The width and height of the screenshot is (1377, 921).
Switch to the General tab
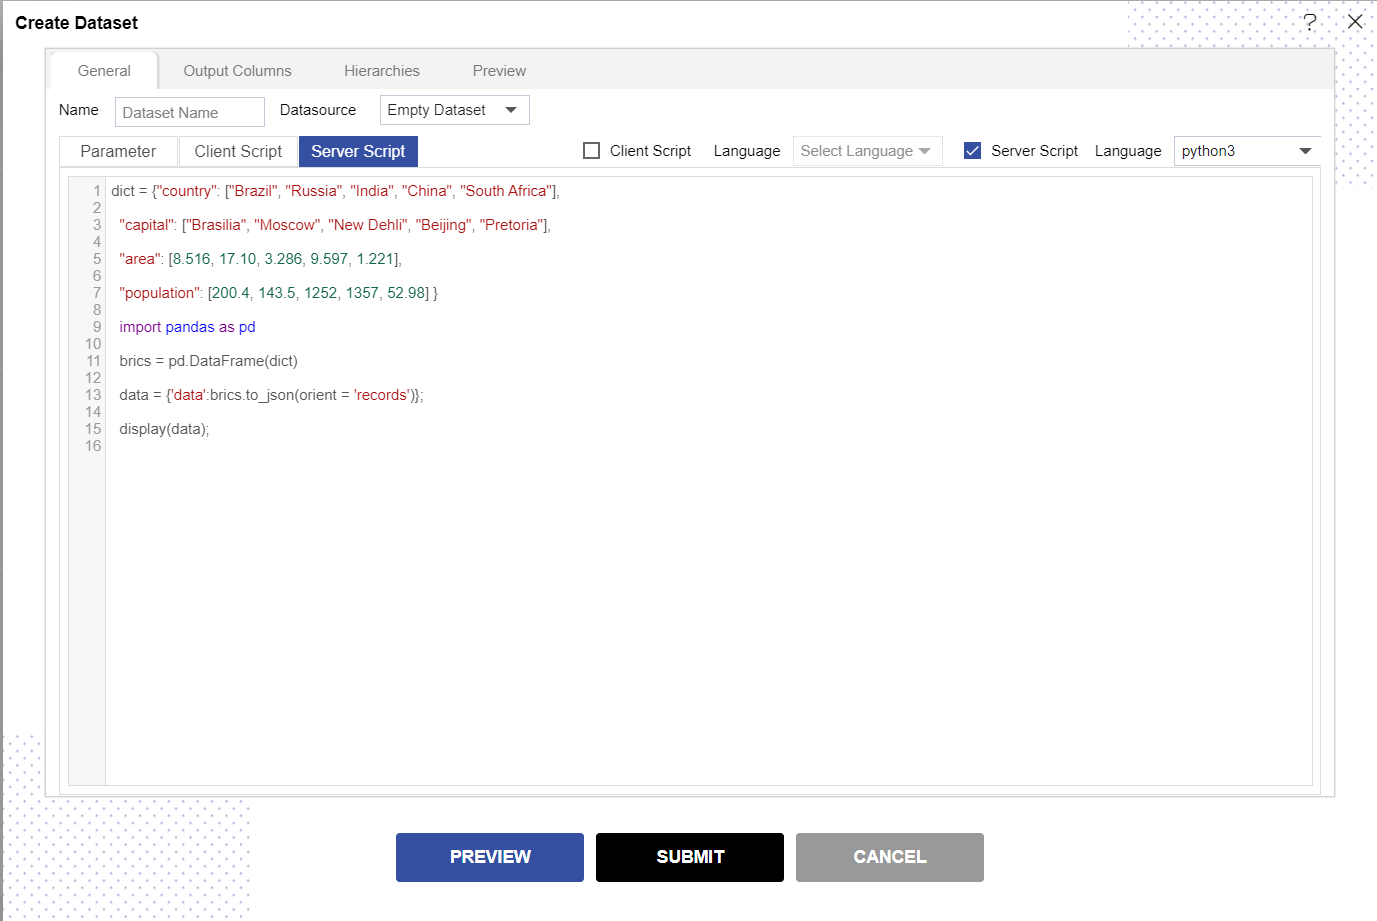pos(104,71)
